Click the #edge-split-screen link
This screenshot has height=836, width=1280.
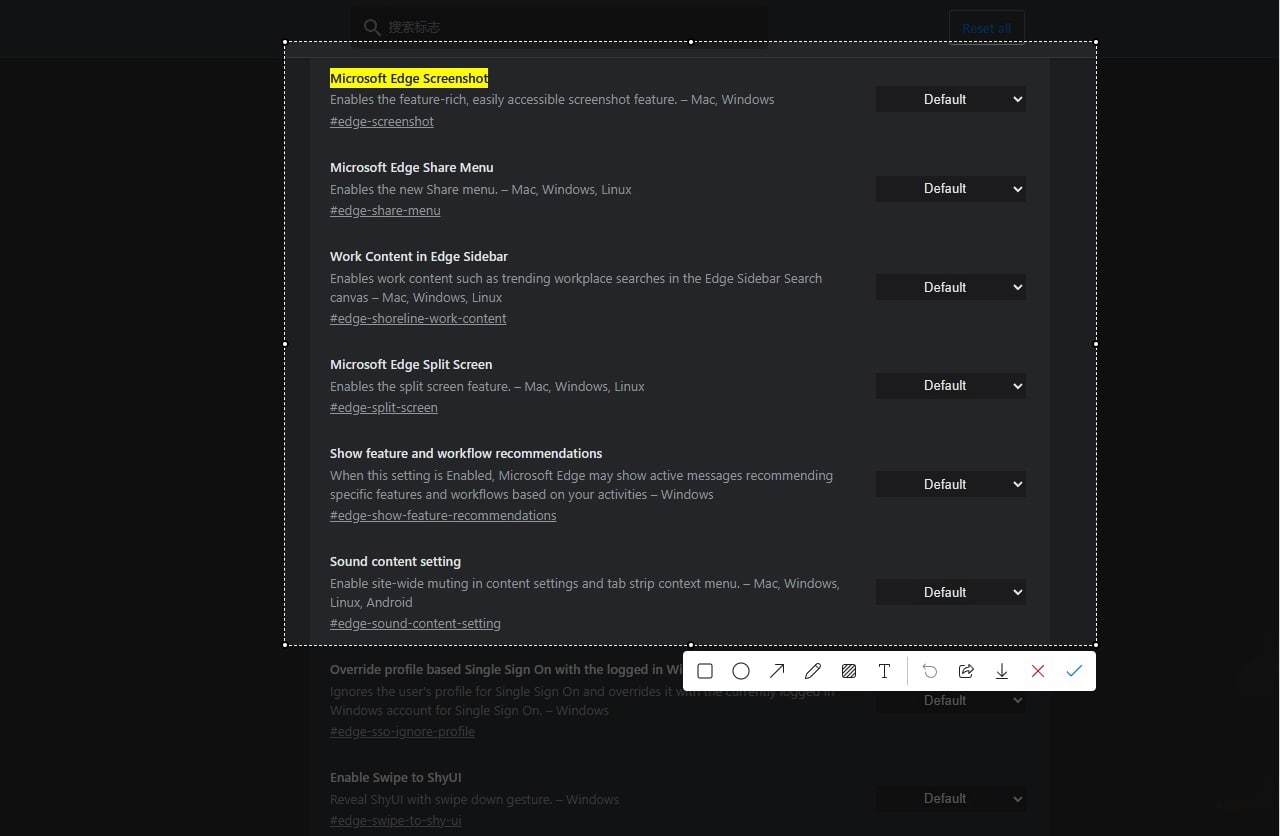point(384,407)
